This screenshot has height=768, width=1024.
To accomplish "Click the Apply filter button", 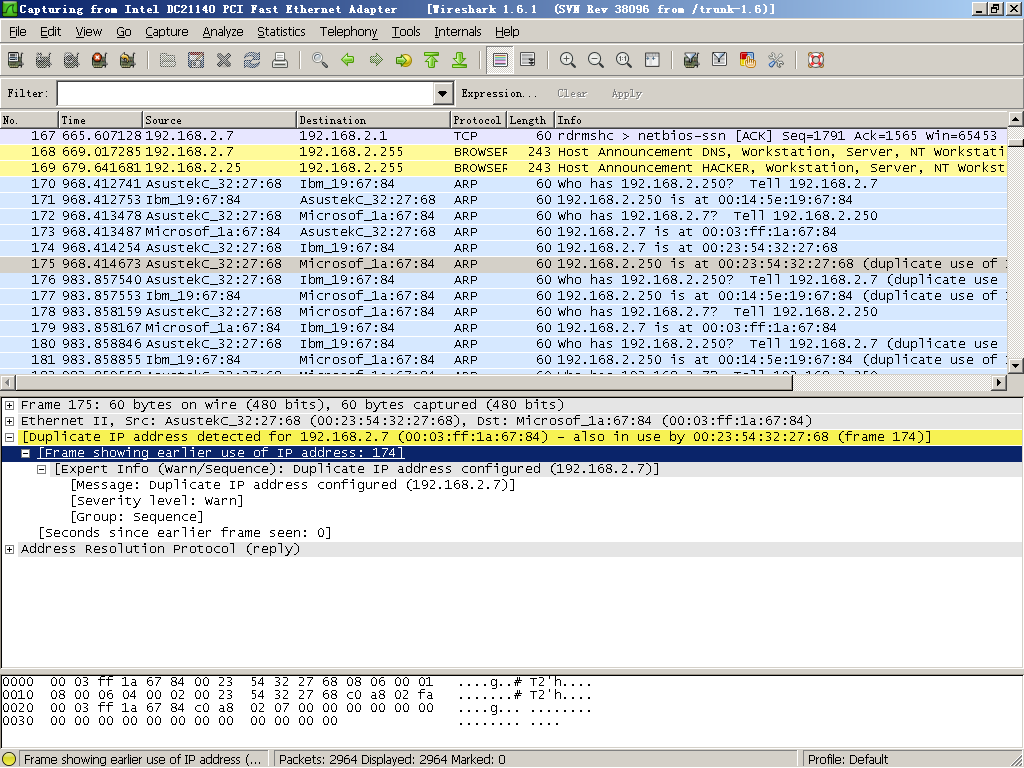I will click(x=626, y=93).
